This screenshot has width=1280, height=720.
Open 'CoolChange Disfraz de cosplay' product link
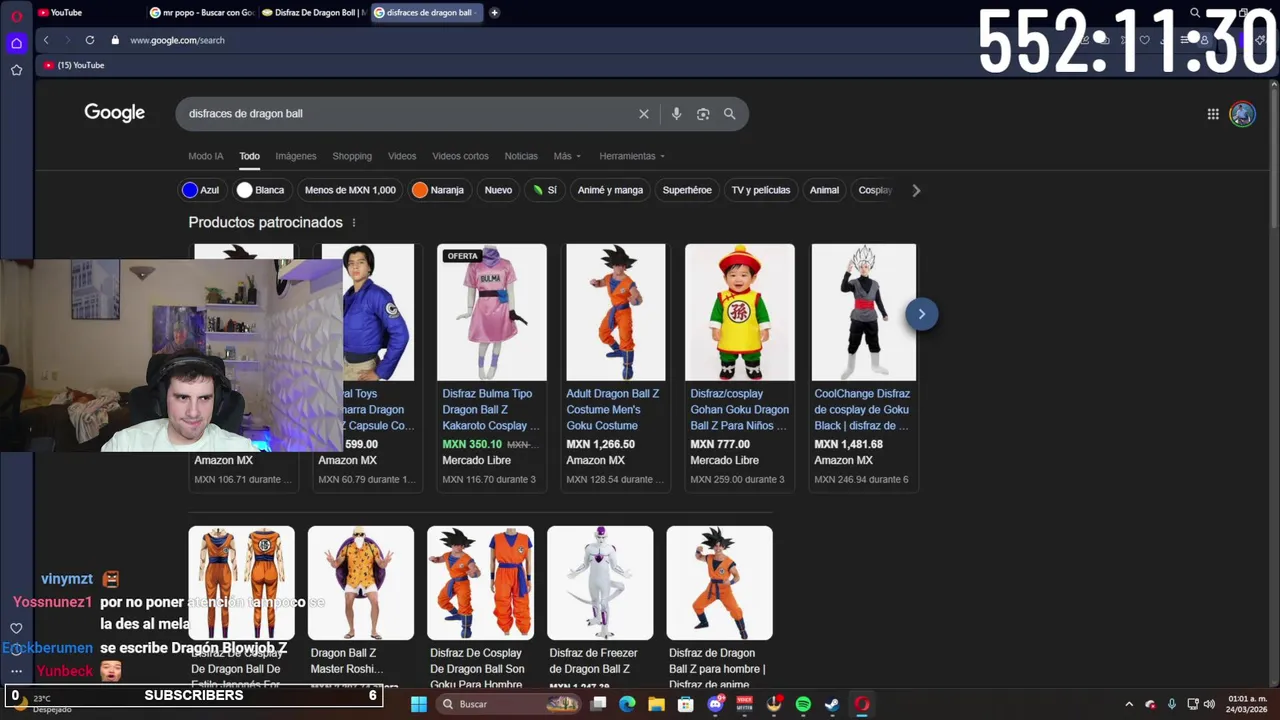(x=862, y=409)
